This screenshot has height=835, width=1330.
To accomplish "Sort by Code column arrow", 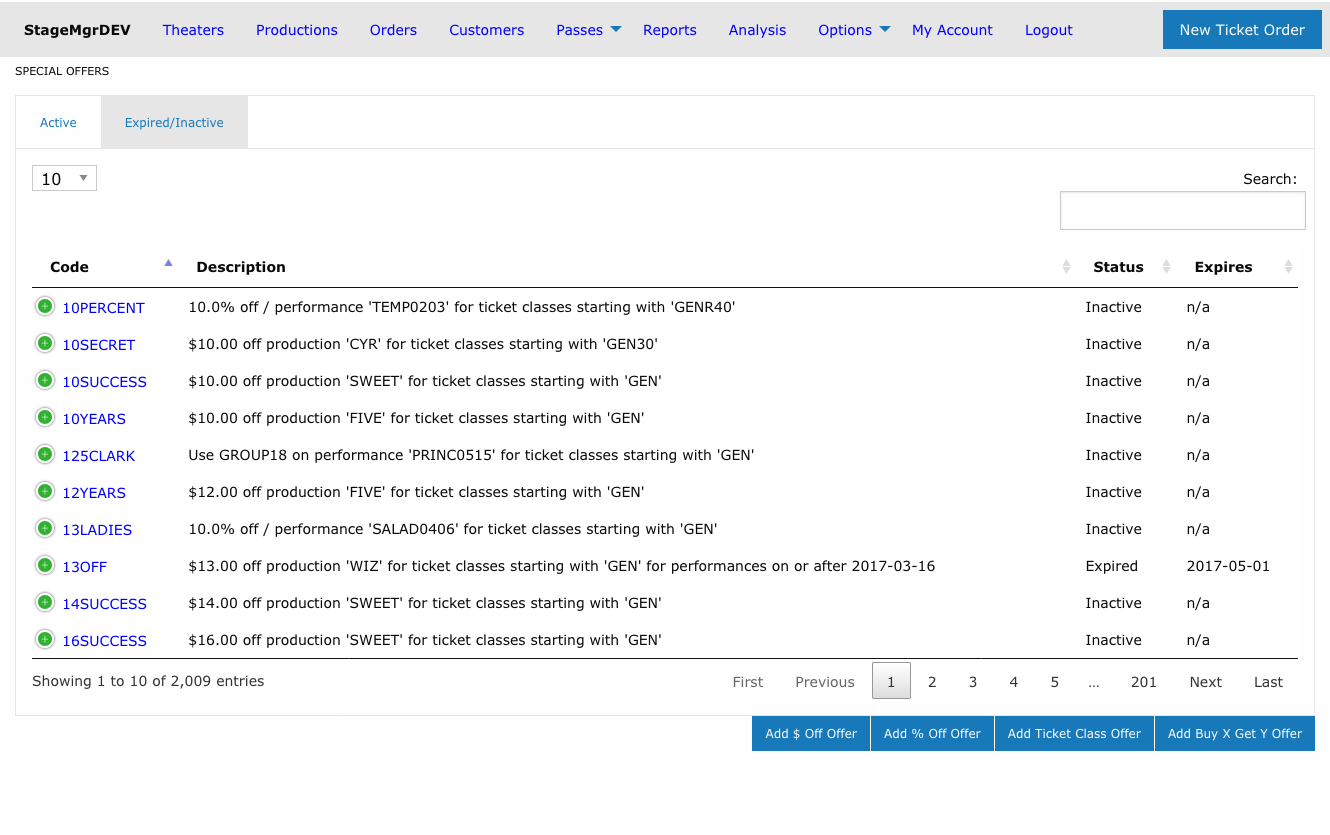I will (168, 263).
